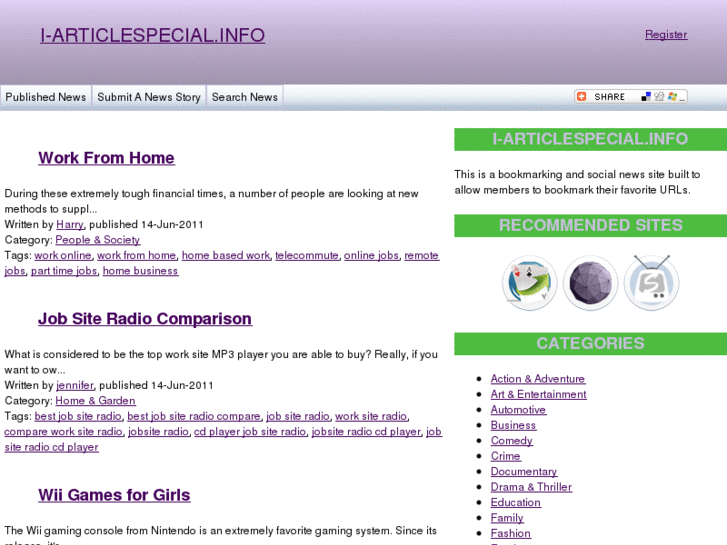Select Family in Categories
Viewport: 727px width, 545px height.
(x=507, y=518)
